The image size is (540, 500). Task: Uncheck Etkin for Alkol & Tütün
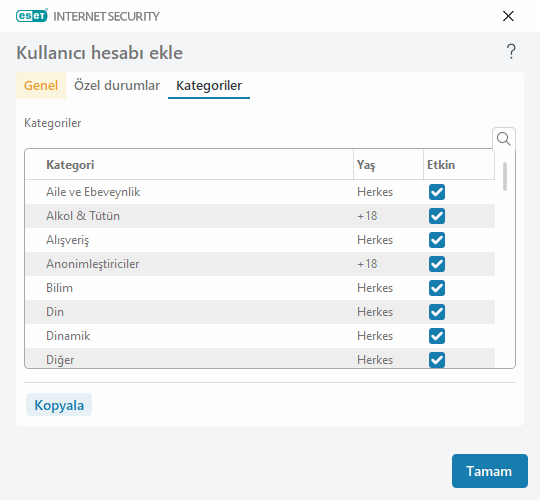coord(437,216)
